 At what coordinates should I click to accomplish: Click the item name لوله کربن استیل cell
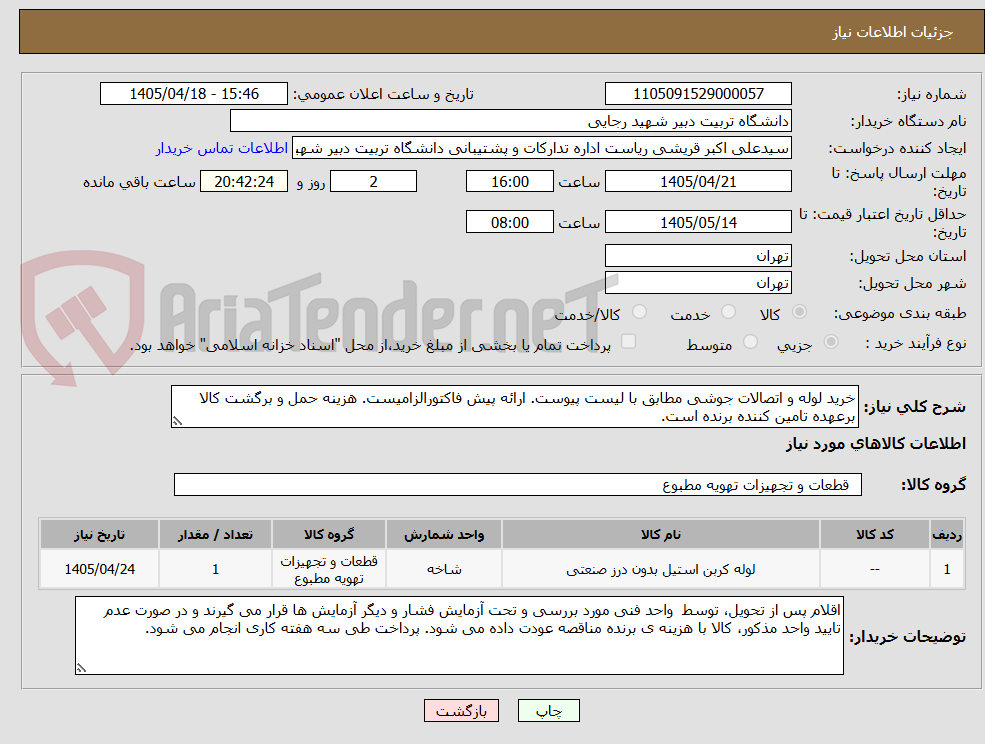(x=660, y=569)
